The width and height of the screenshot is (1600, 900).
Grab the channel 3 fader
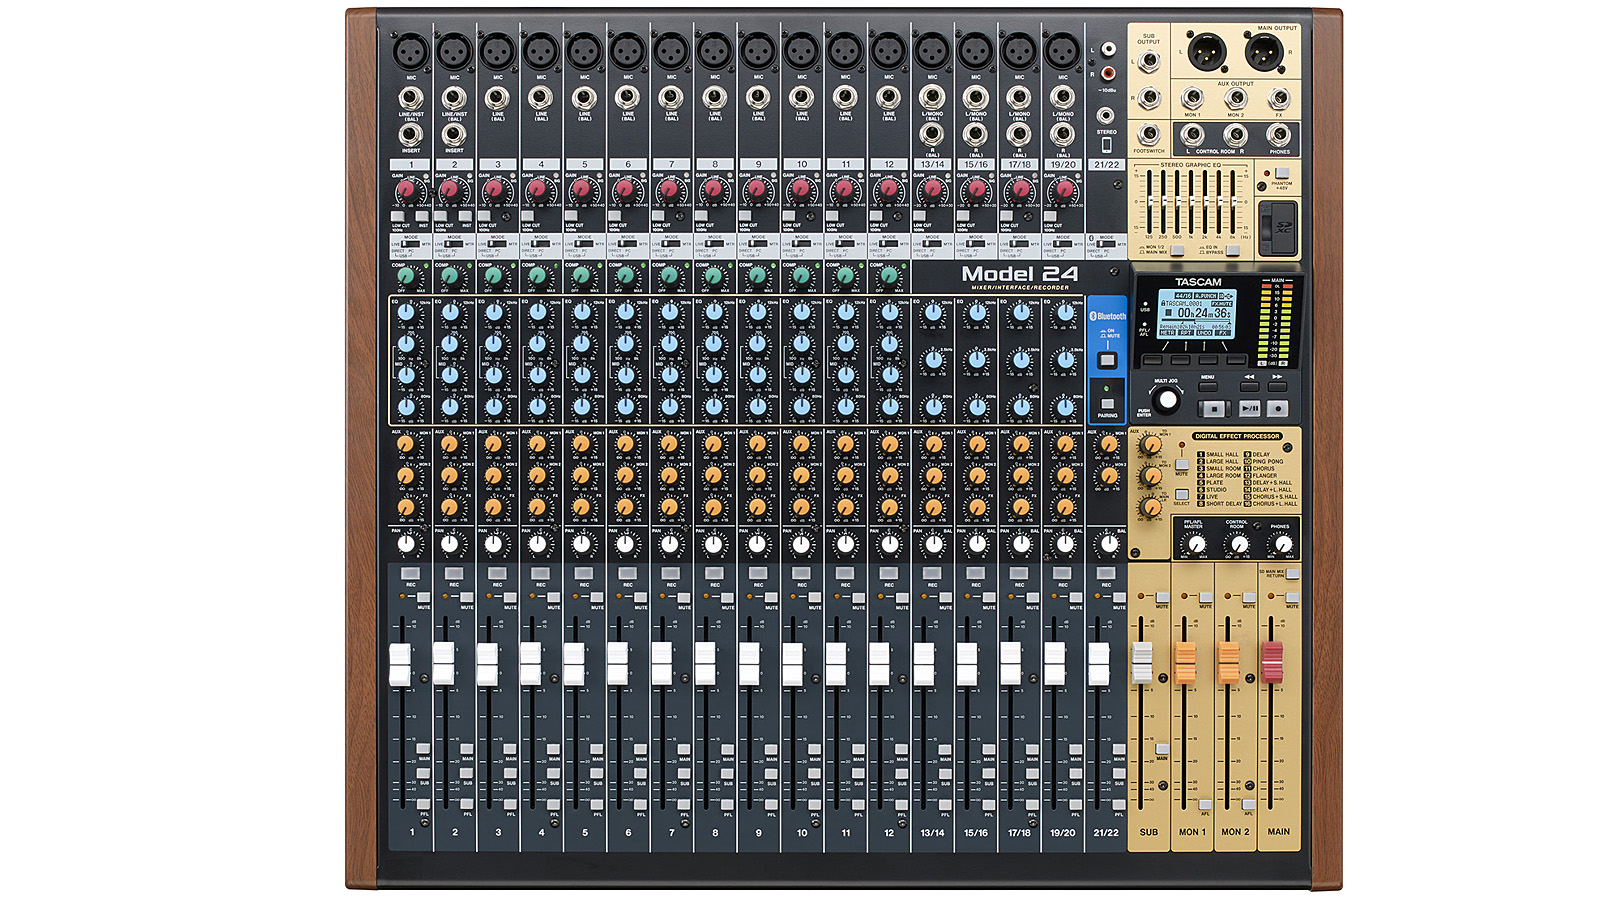487,664
